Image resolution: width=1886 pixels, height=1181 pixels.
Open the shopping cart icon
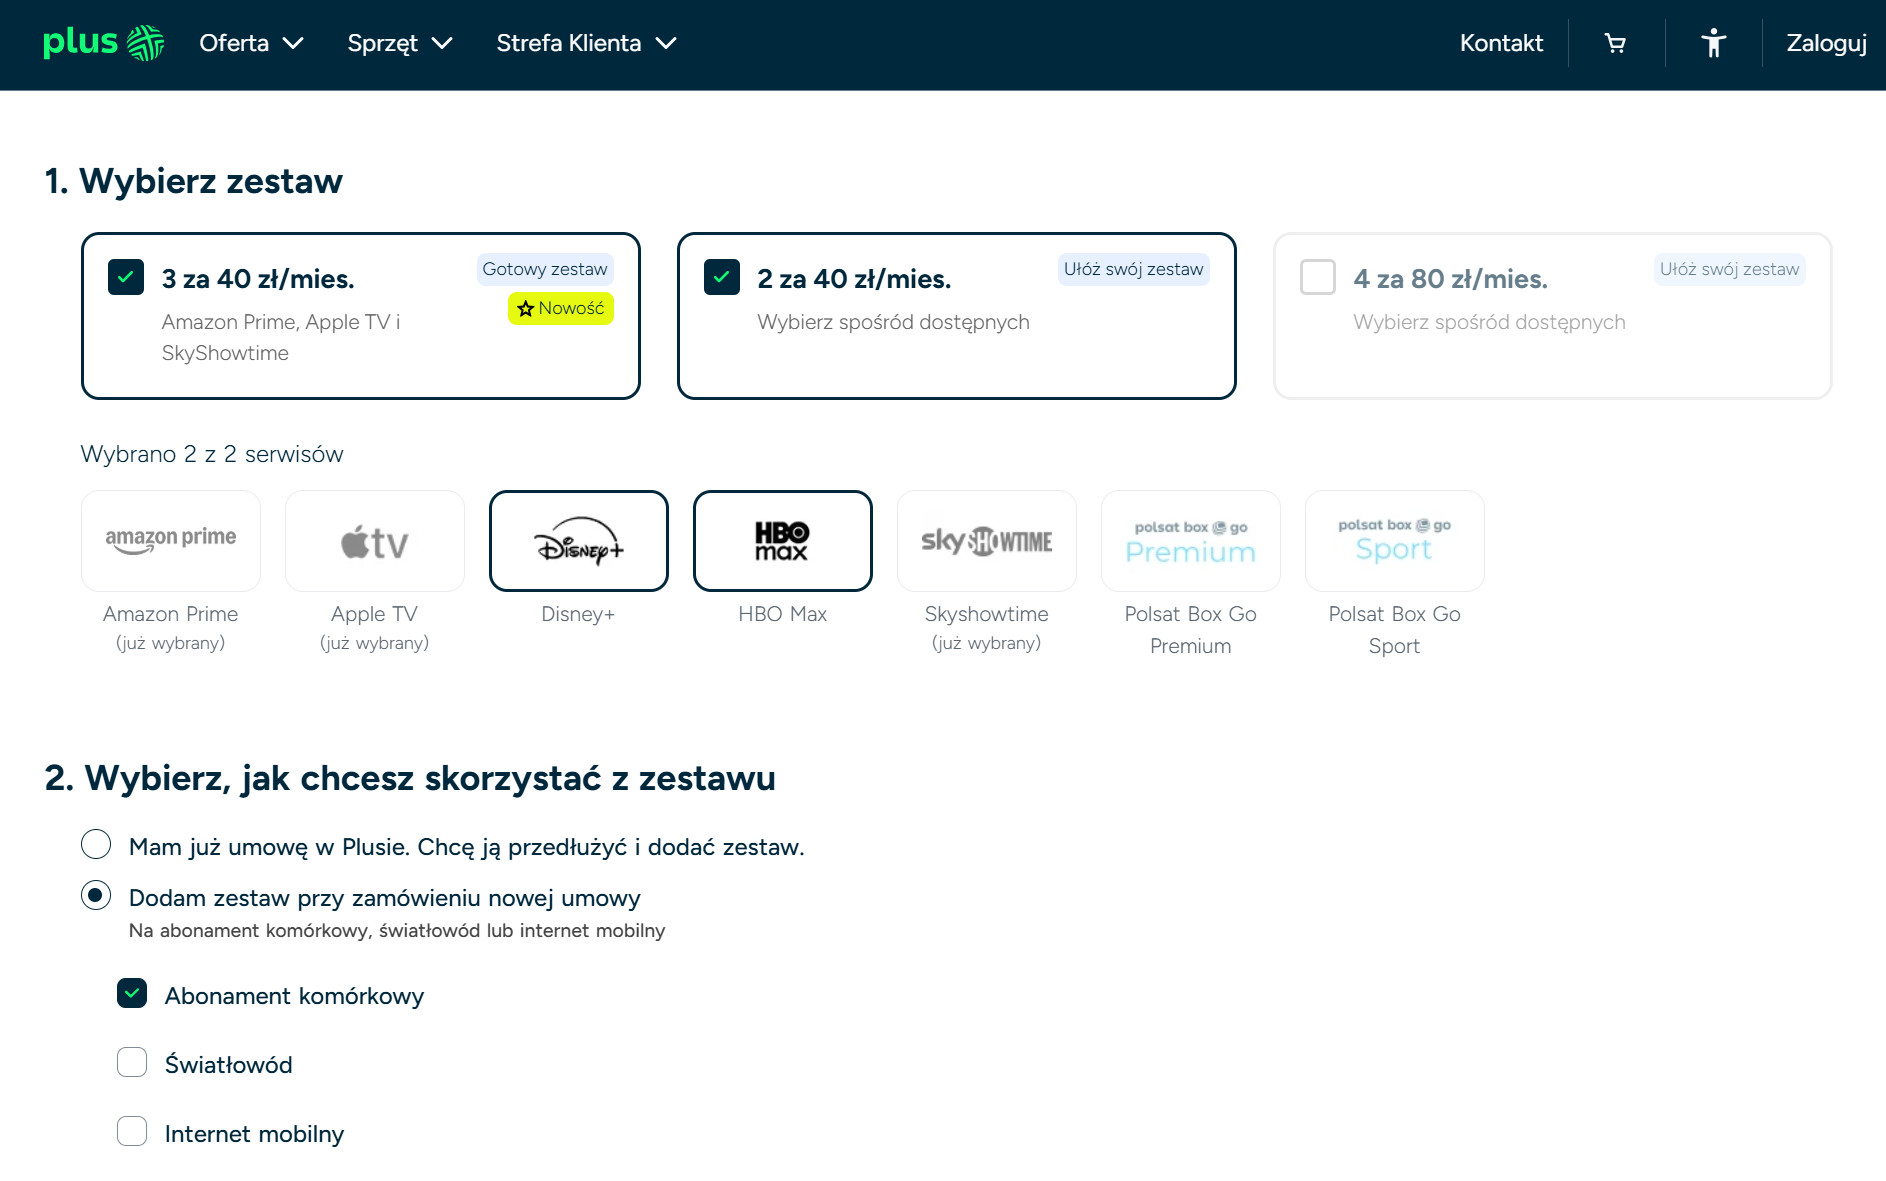1615,43
